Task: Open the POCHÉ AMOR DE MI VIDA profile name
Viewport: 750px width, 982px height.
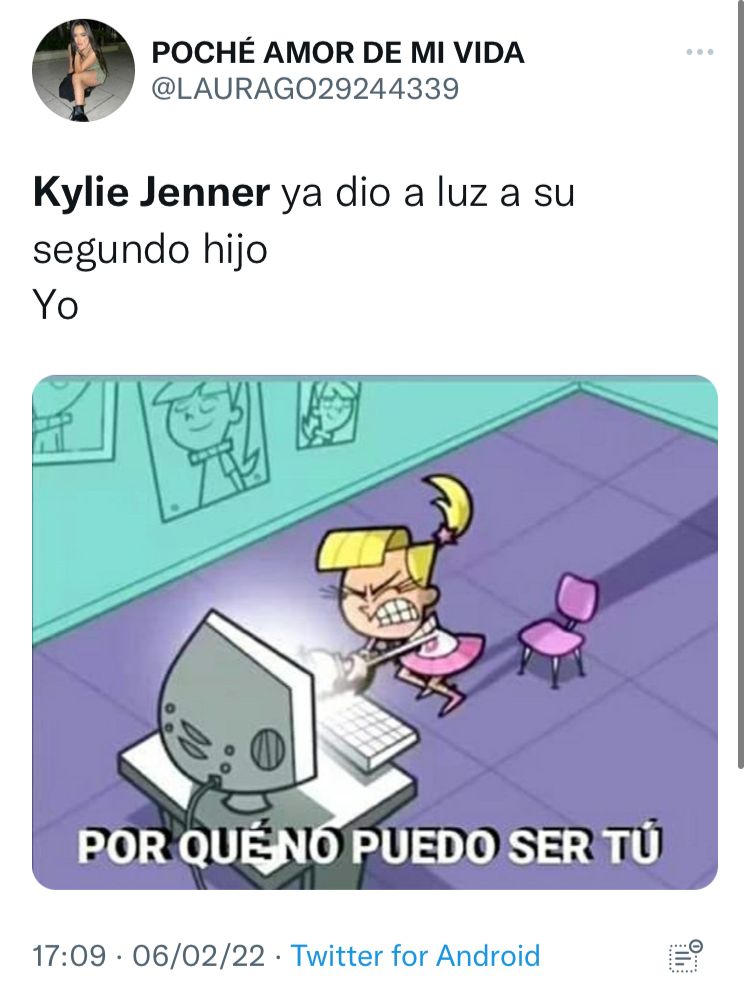Action: coord(338,53)
